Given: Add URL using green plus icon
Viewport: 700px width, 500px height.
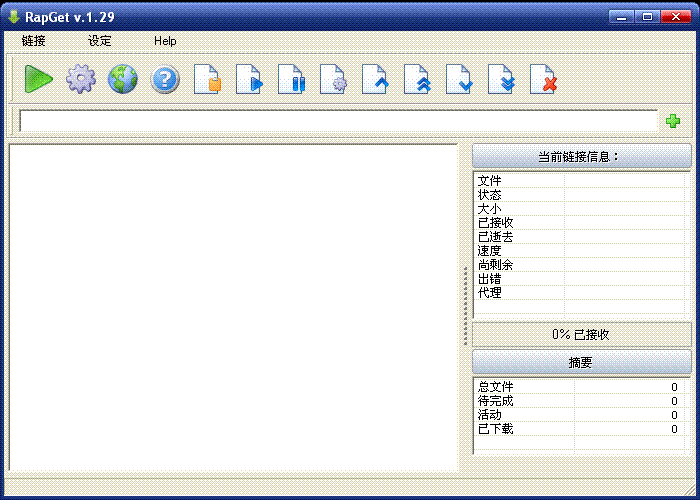Looking at the screenshot, I should pos(673,121).
